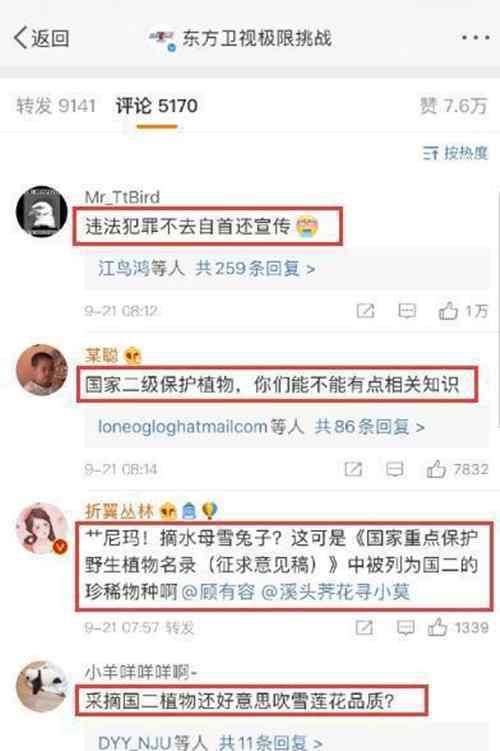This screenshot has height=751, width=500.
Task: View Mr_TtBird's eagle profile avatar
Action: click(x=42, y=211)
